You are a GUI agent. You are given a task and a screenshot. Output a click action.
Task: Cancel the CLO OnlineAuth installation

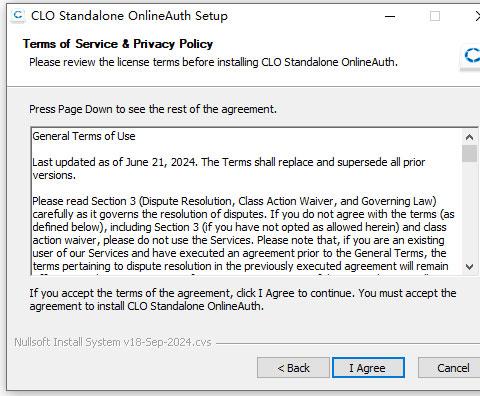tap(450, 368)
